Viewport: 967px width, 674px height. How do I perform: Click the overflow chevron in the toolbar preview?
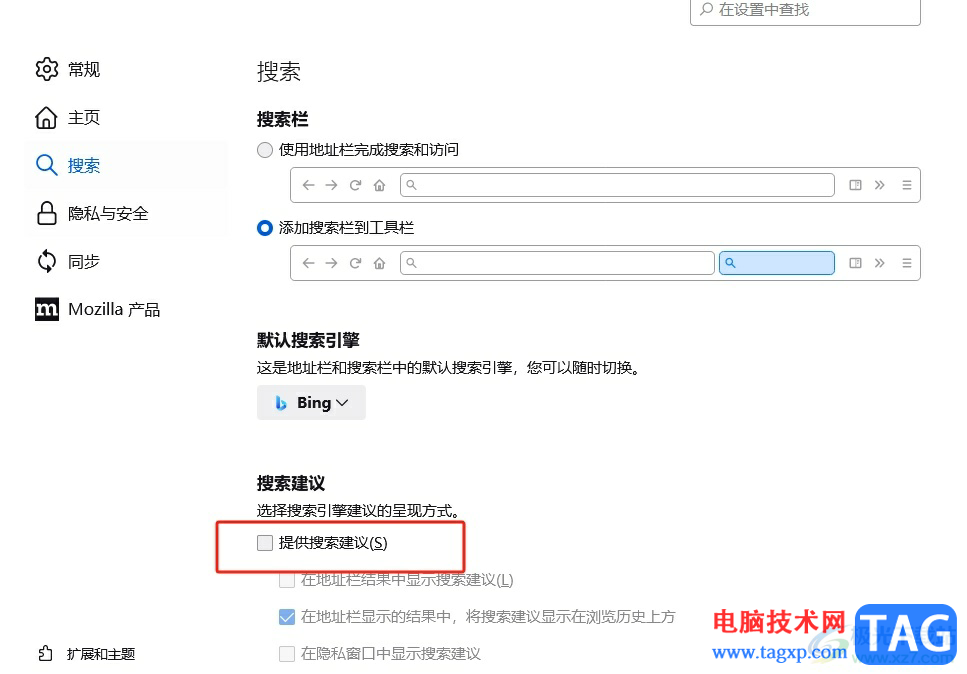[881, 184]
